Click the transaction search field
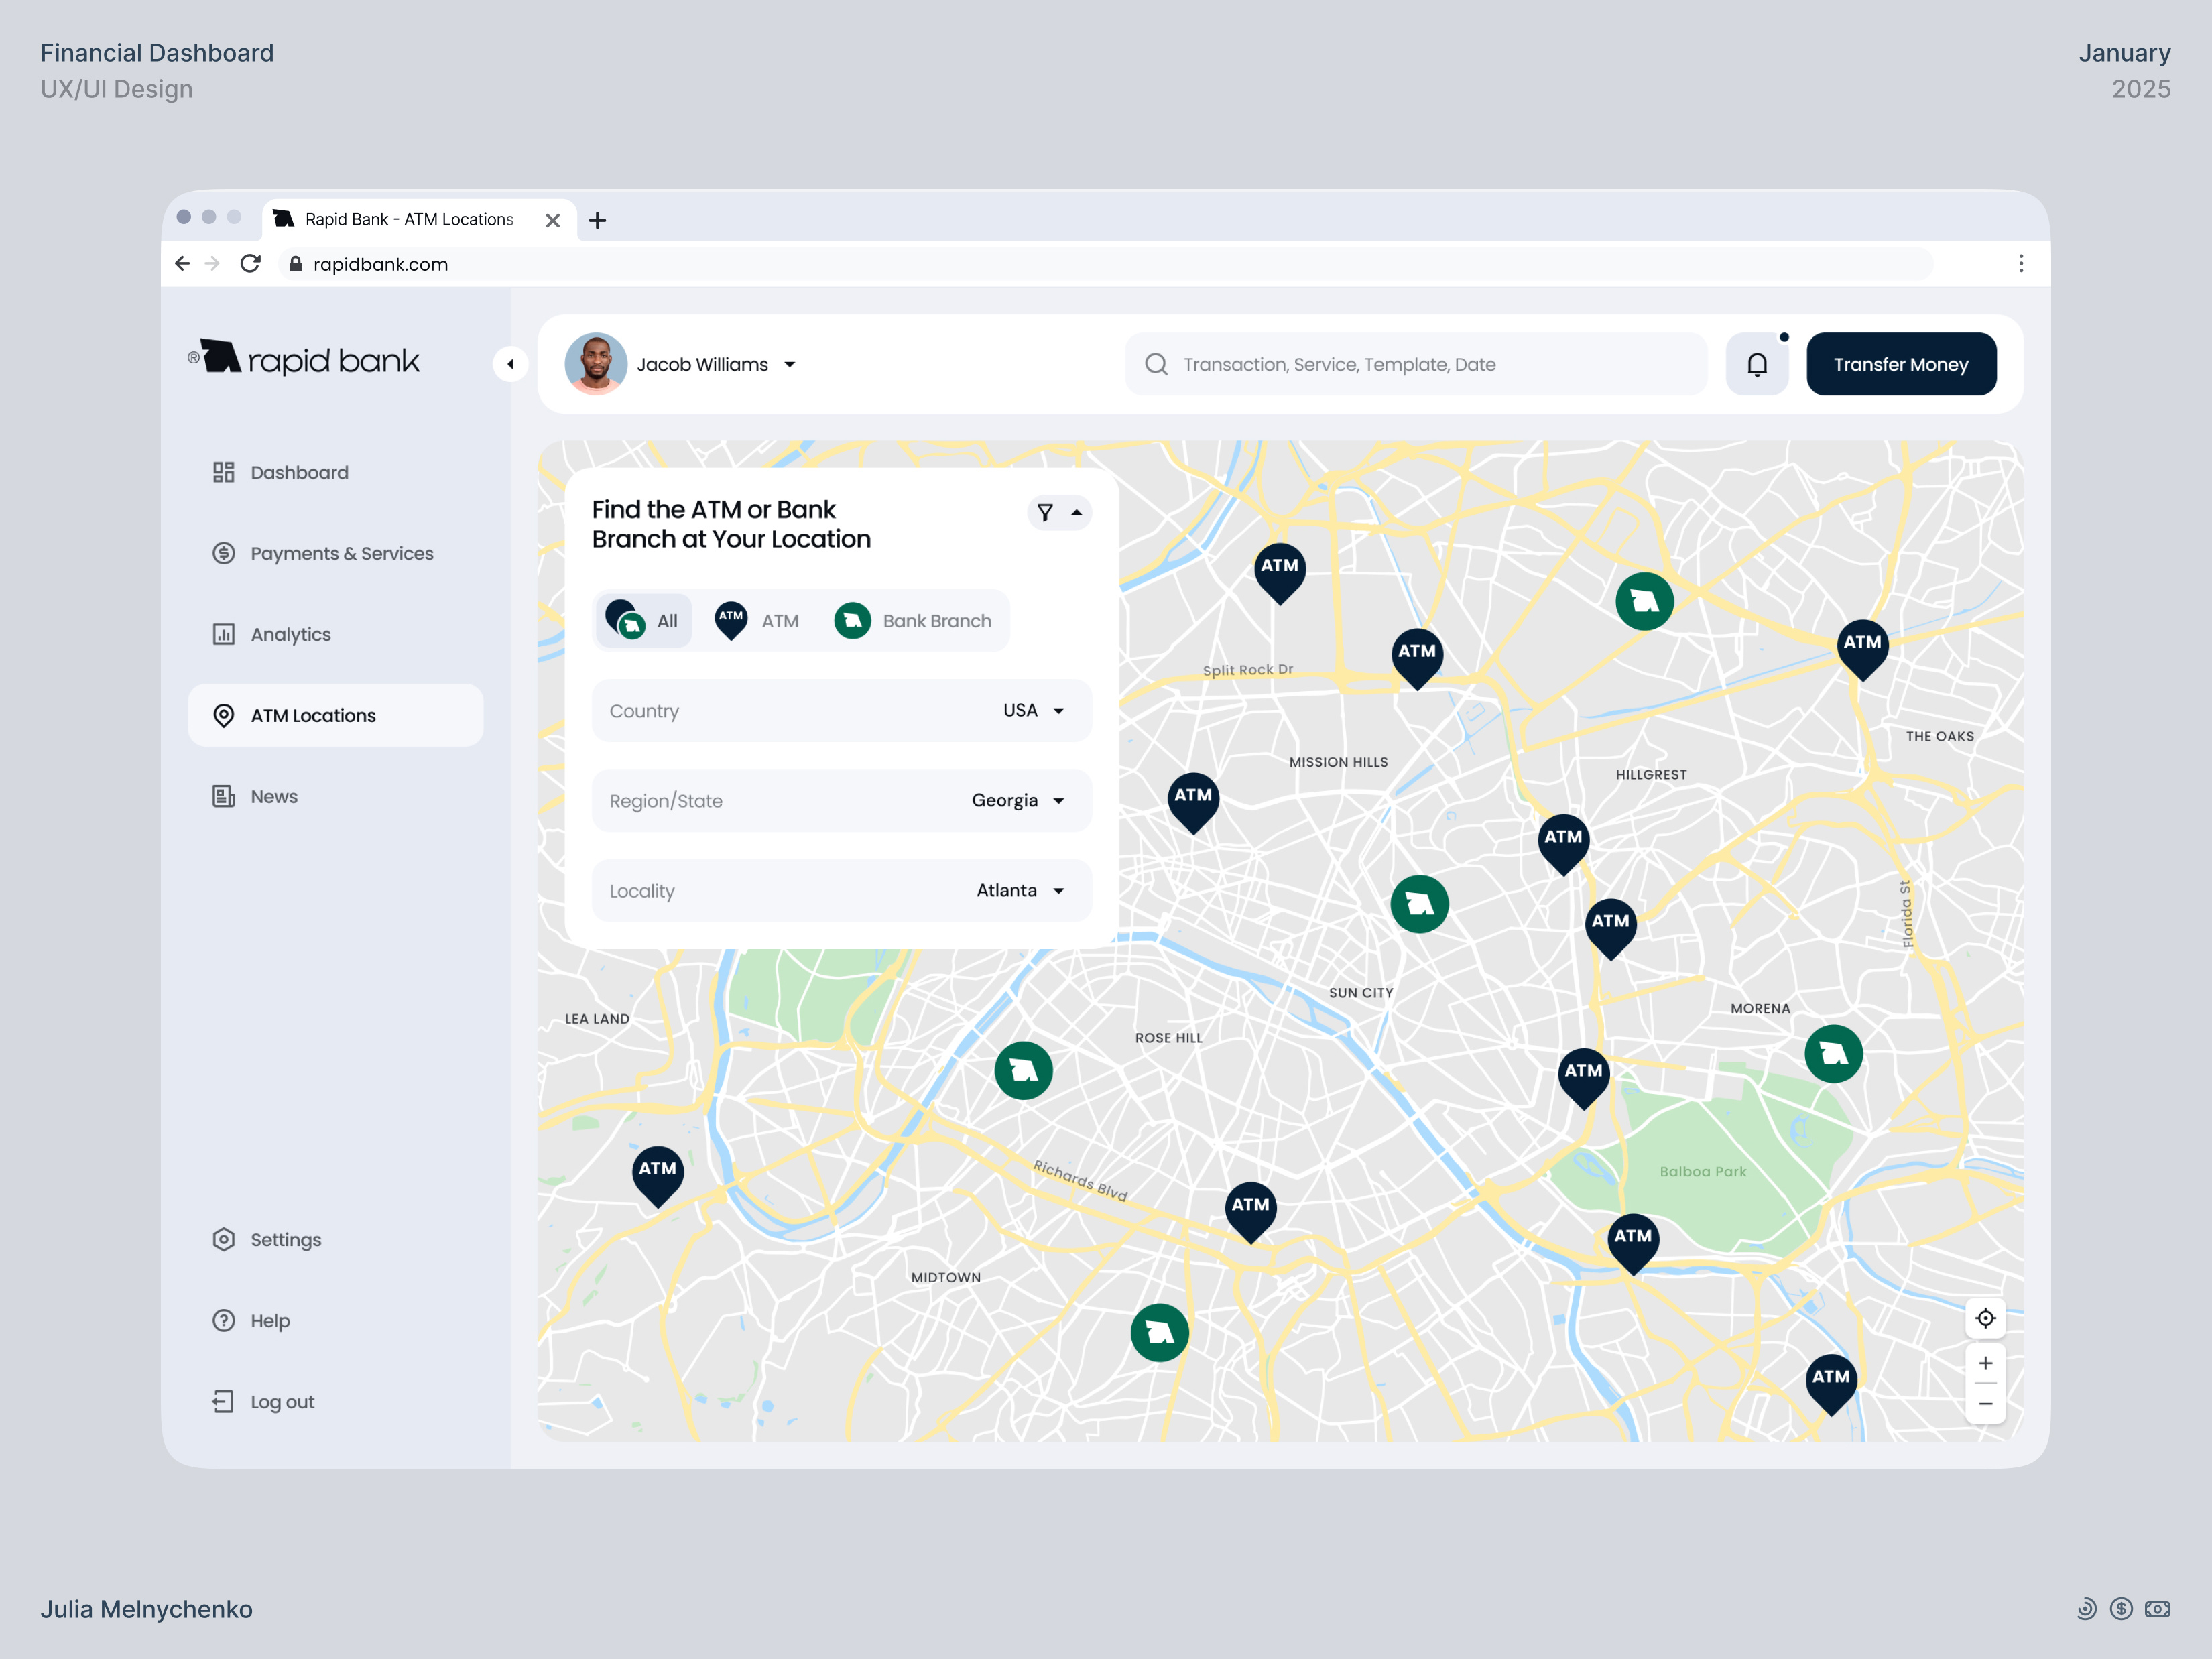This screenshot has height=1659, width=2212. (1400, 364)
